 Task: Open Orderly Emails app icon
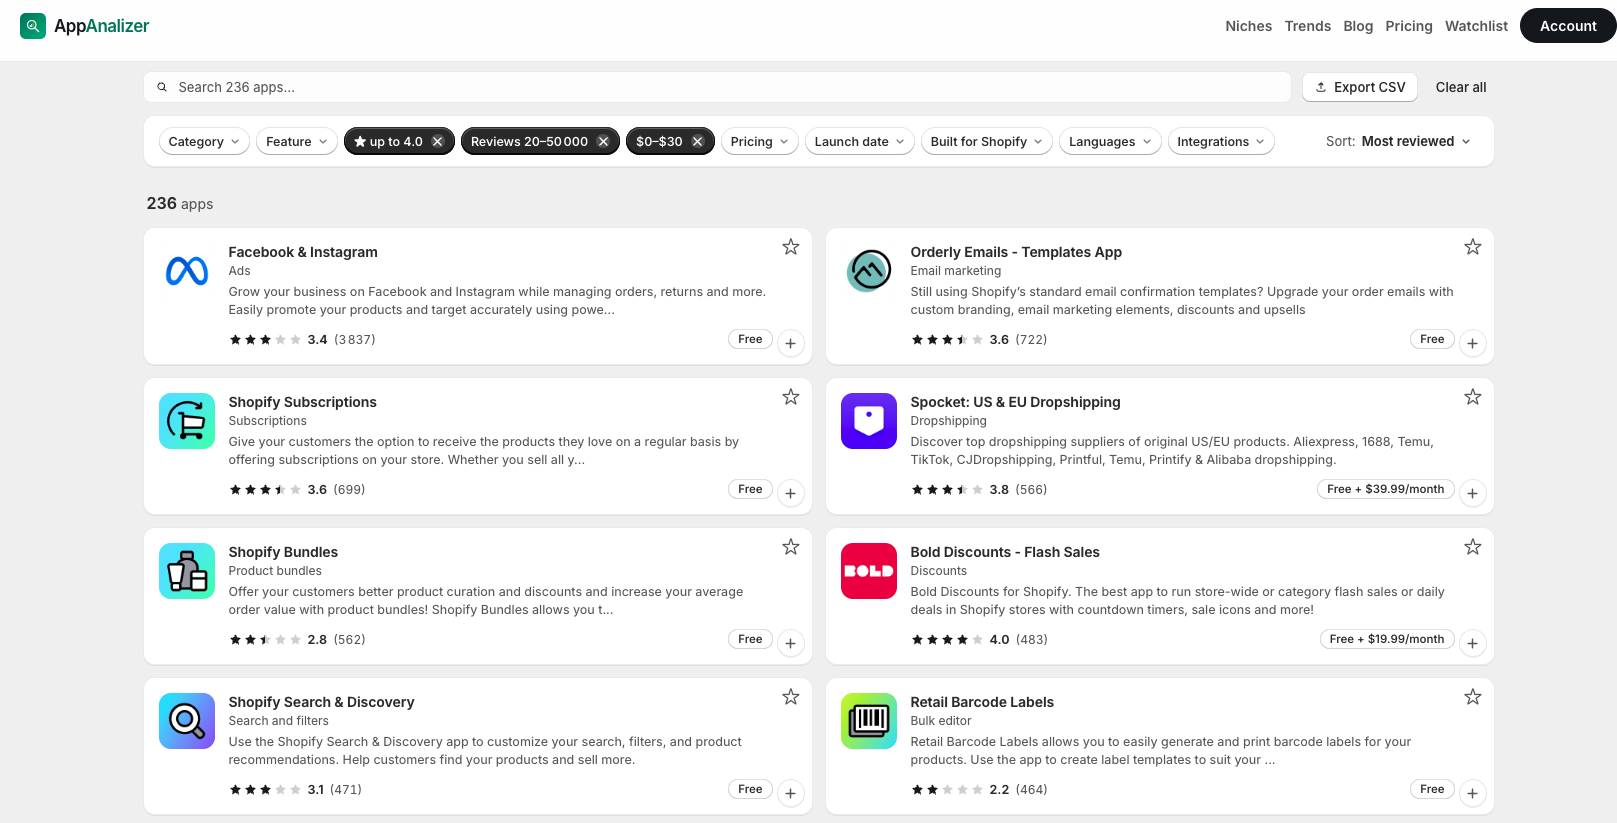[869, 271]
